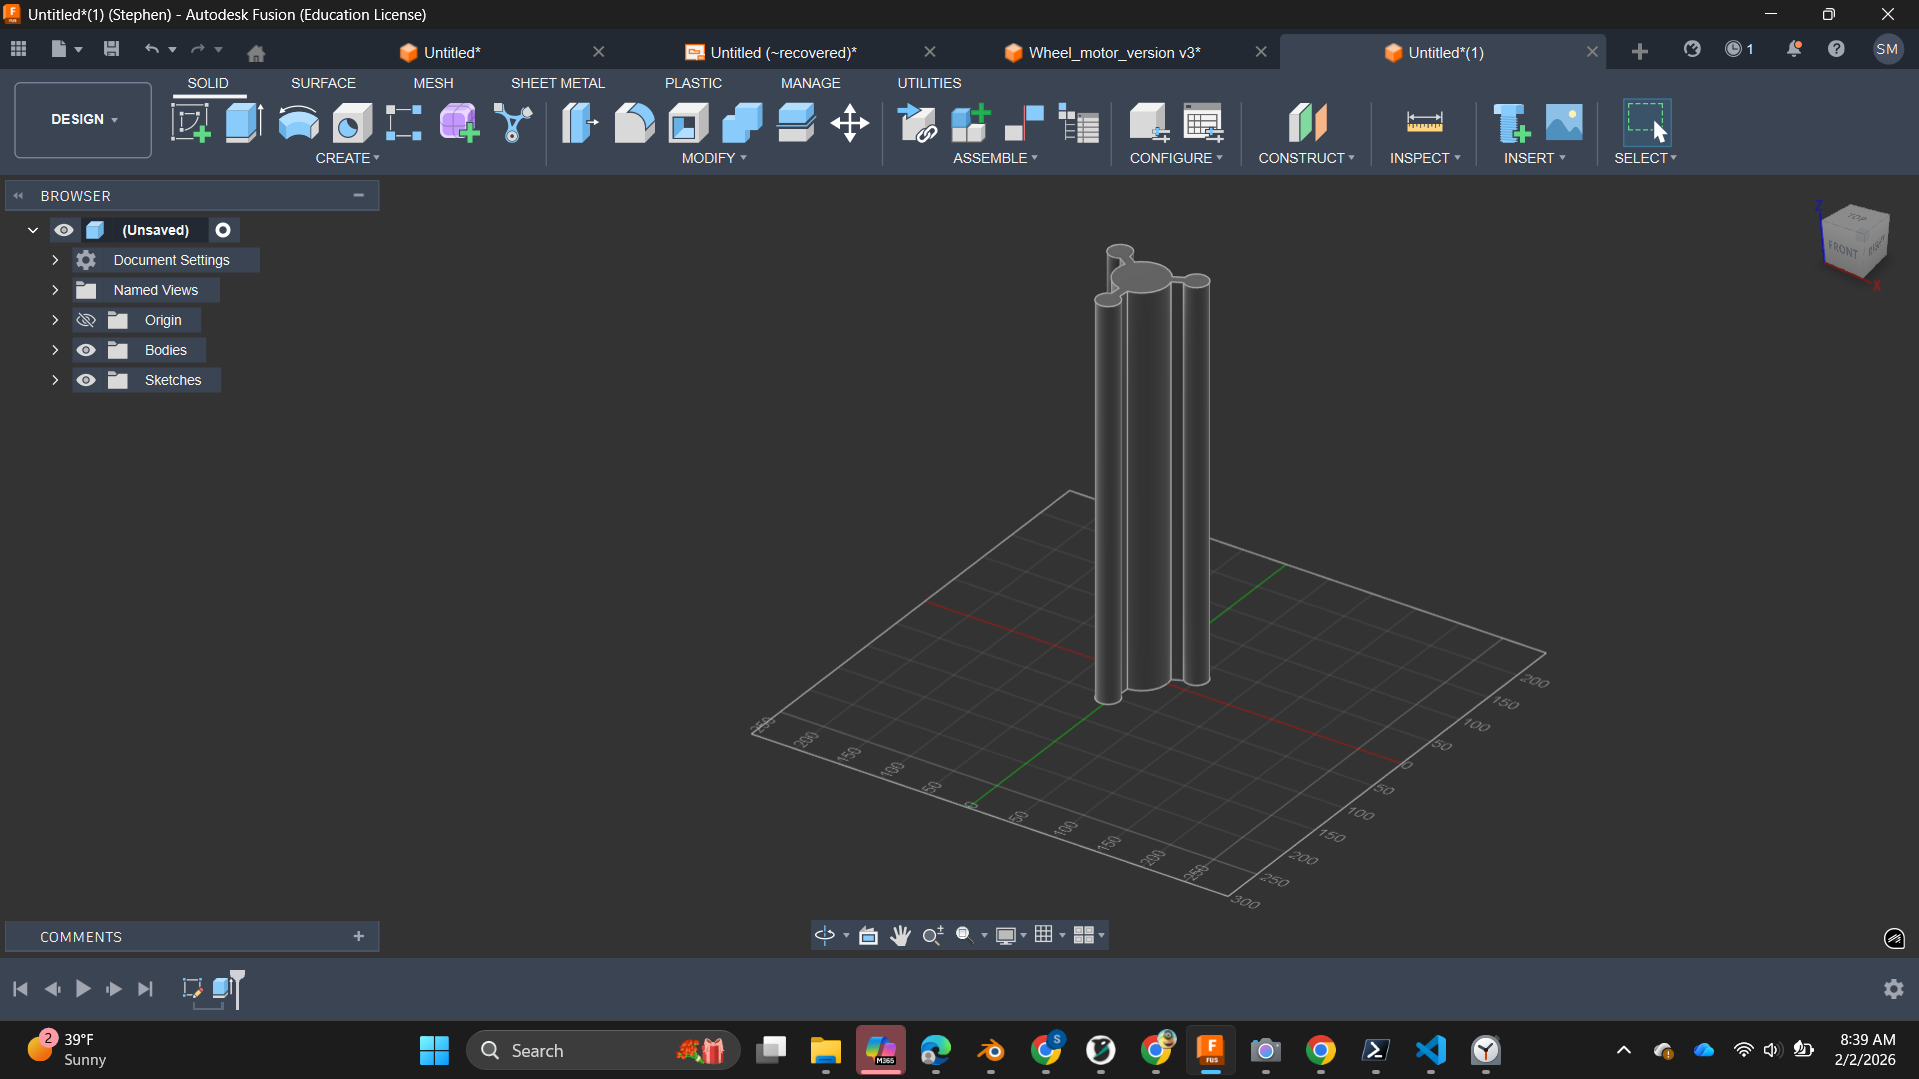Switch to Wheel_motor_version v3 document tab
1919x1079 pixels.
coord(1114,52)
